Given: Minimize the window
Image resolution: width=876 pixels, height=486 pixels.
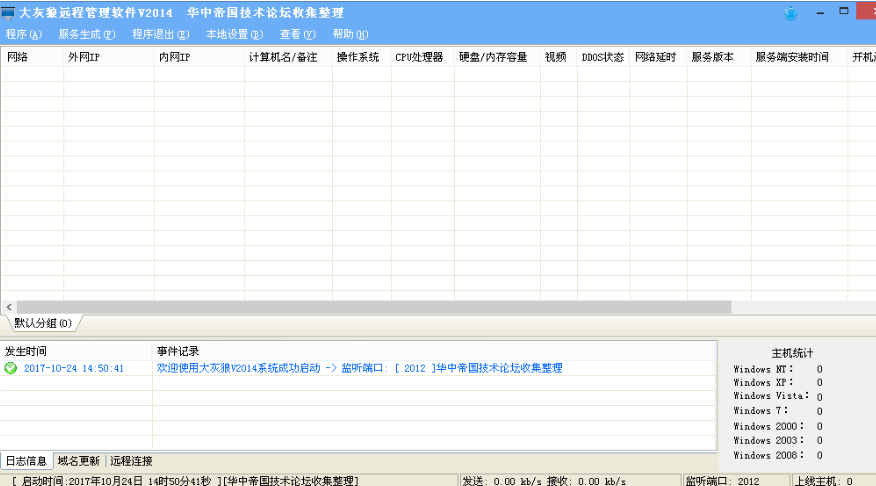Looking at the screenshot, I should [x=820, y=12].
